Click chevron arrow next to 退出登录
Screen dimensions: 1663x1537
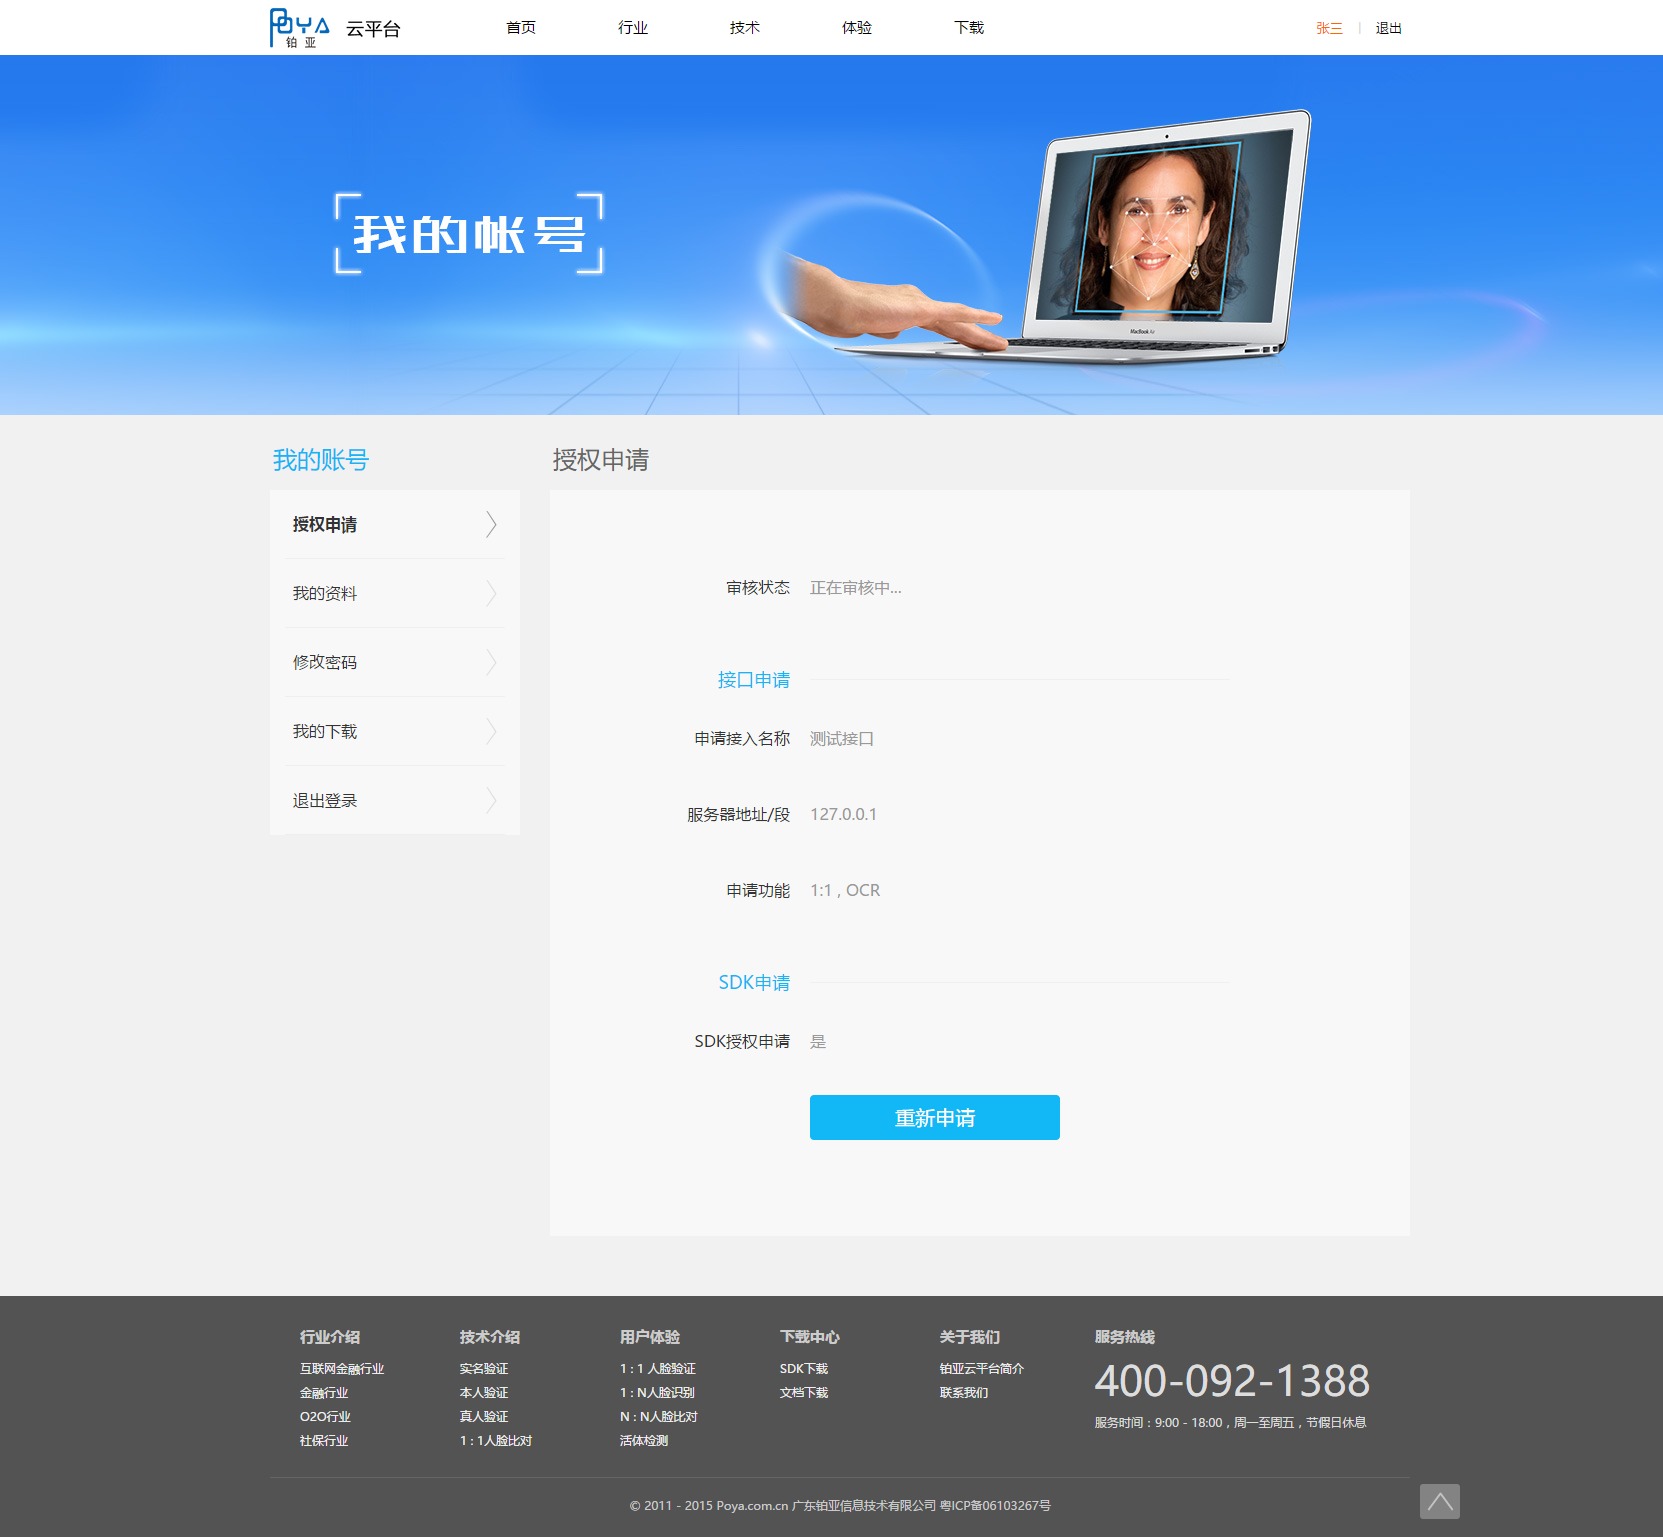(x=491, y=800)
